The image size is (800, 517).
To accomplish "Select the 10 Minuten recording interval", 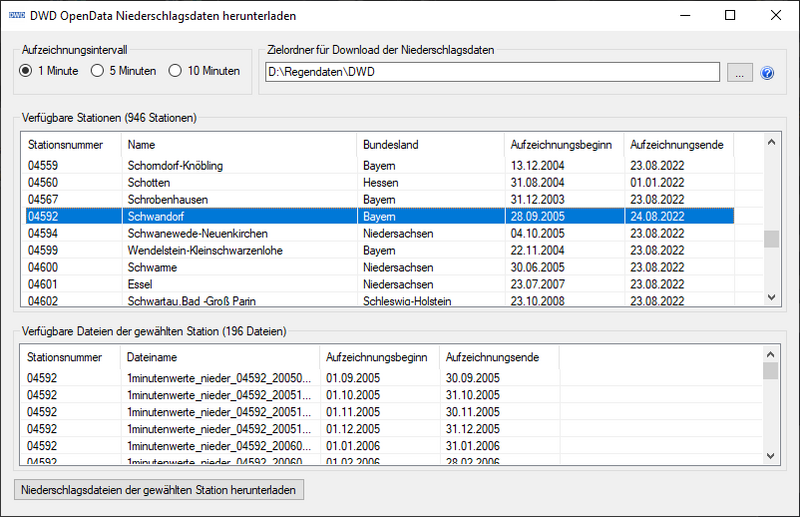I will pyautogui.click(x=204, y=71).
